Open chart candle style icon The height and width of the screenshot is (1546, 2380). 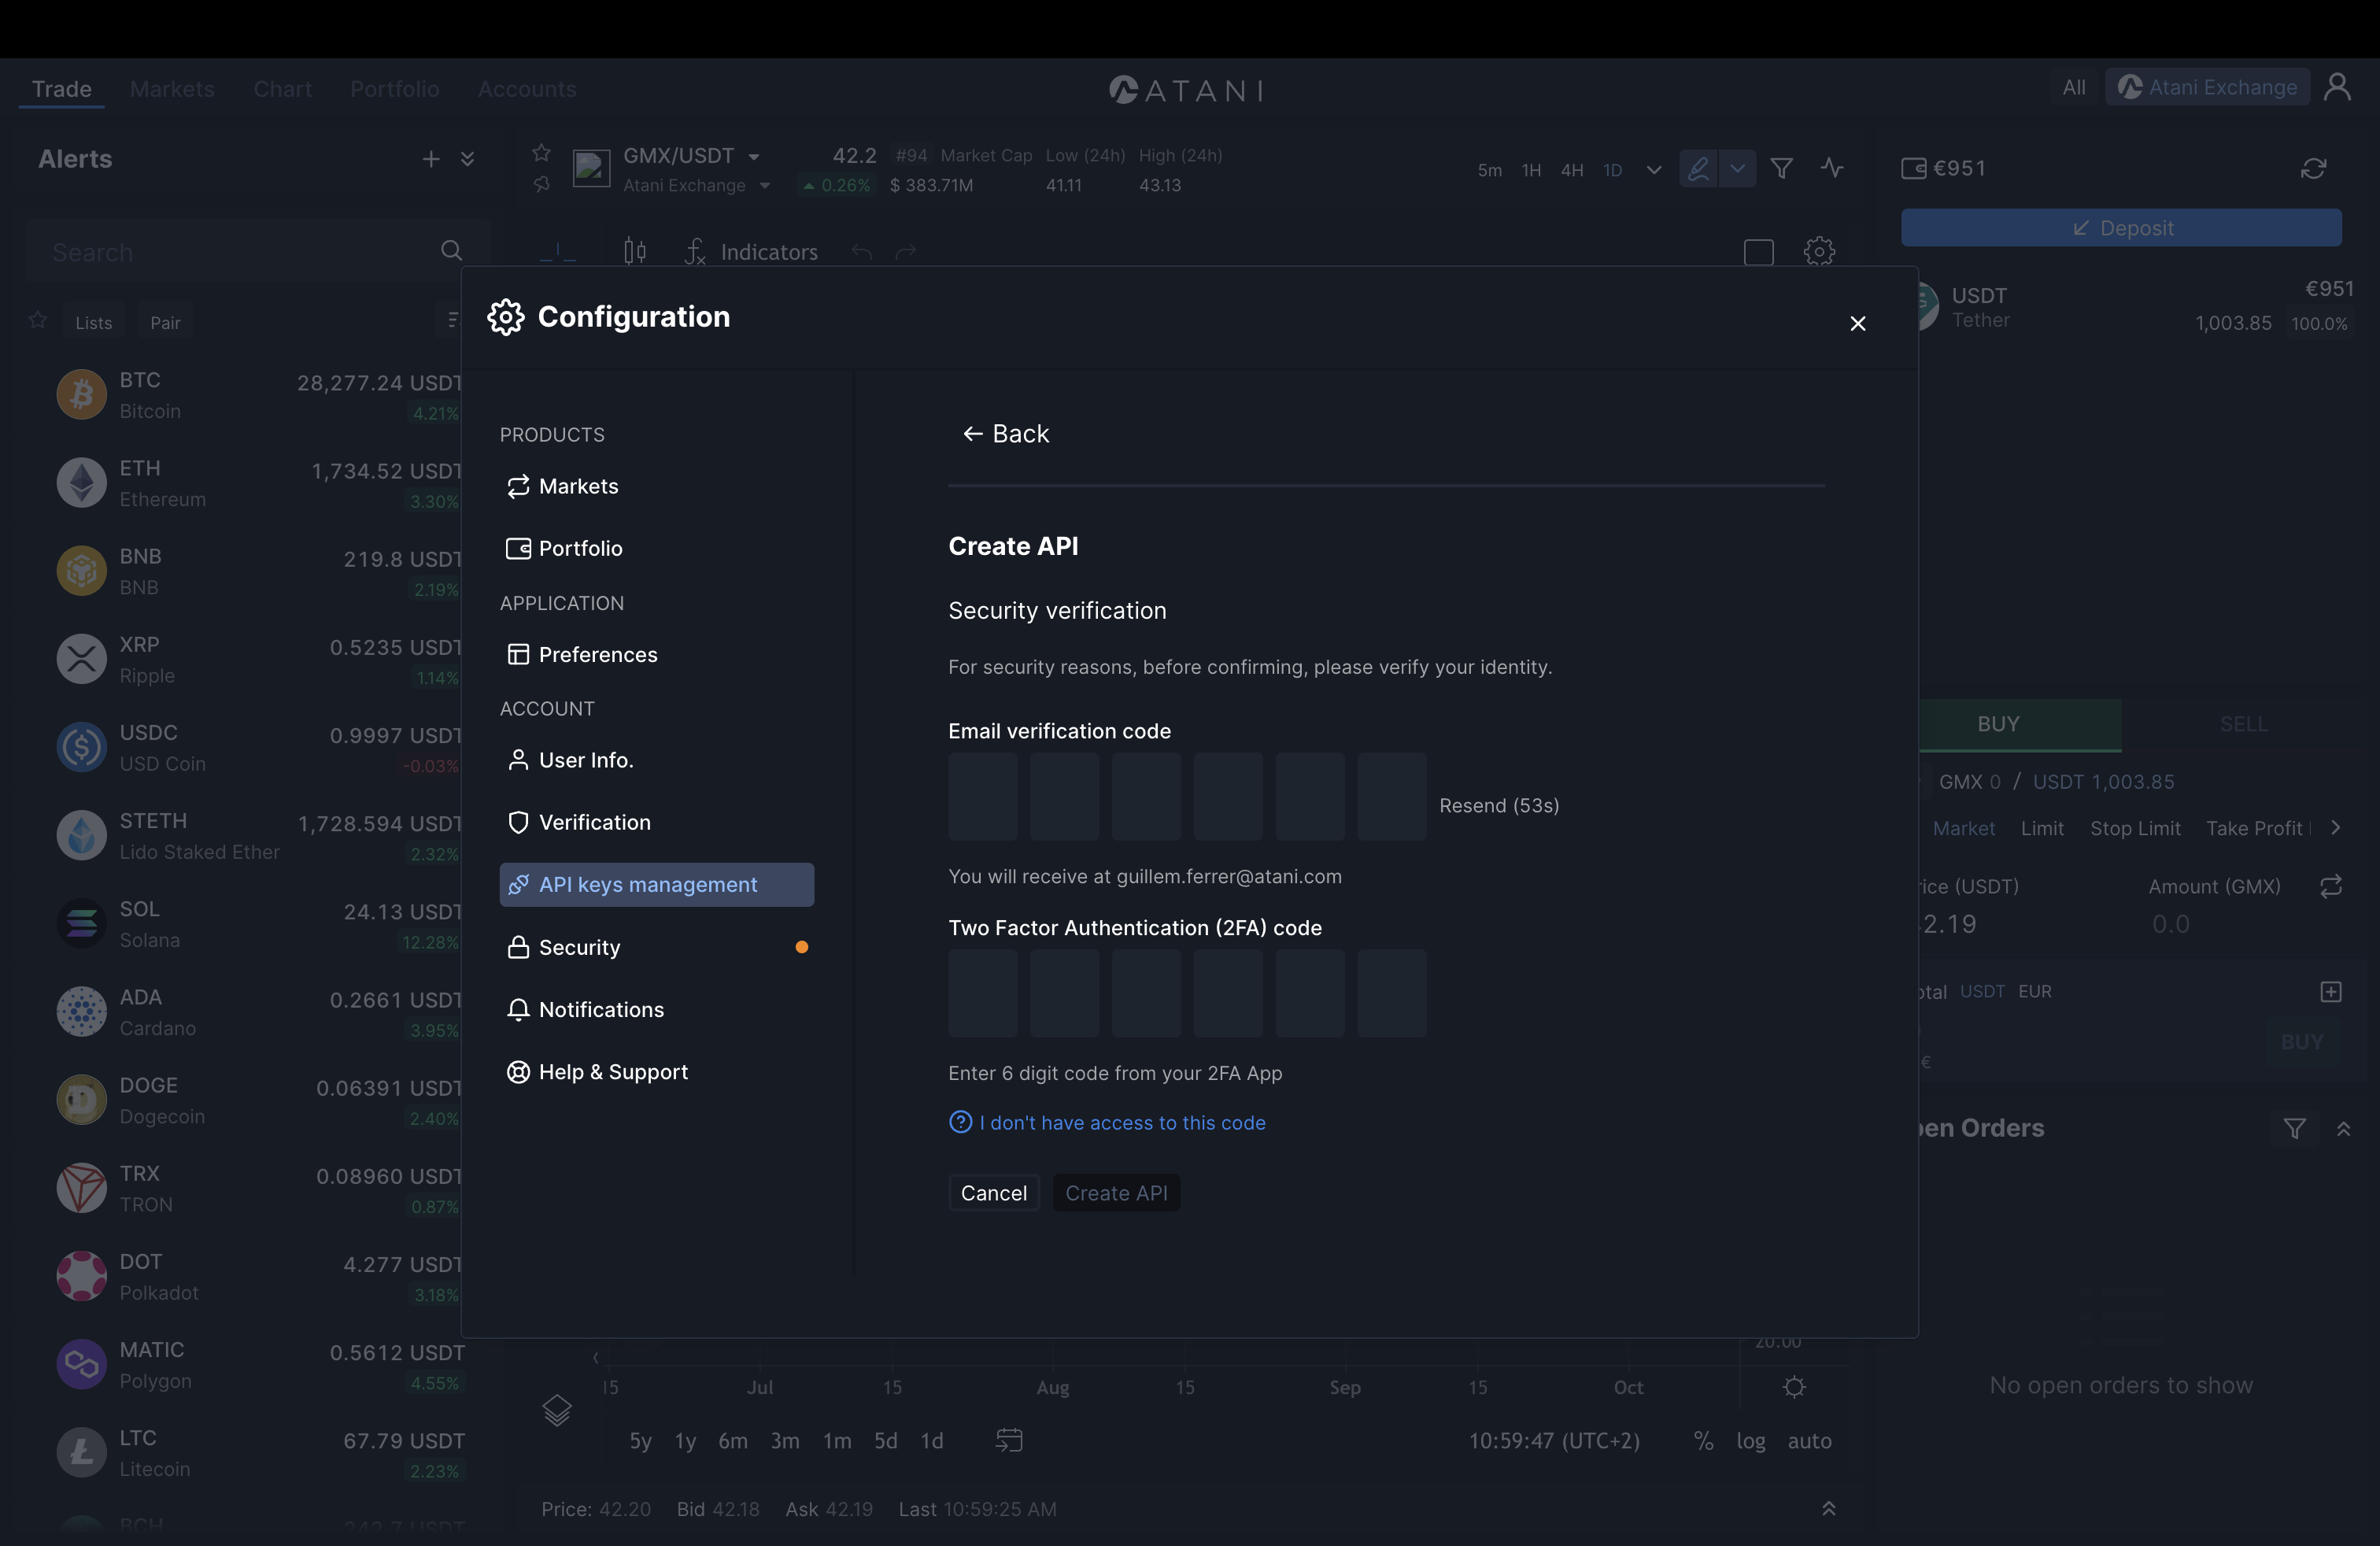tap(635, 251)
